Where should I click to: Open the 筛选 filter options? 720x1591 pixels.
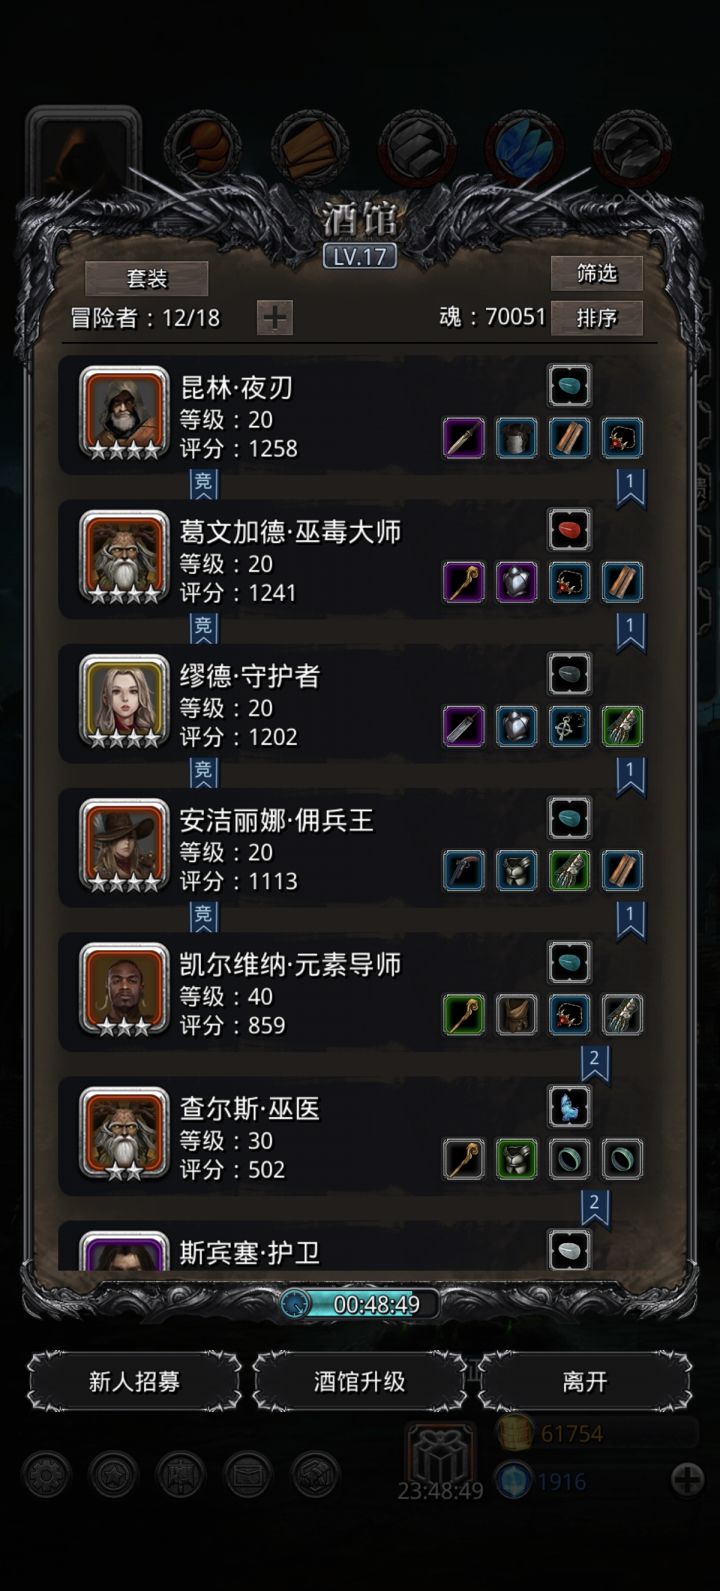597,273
